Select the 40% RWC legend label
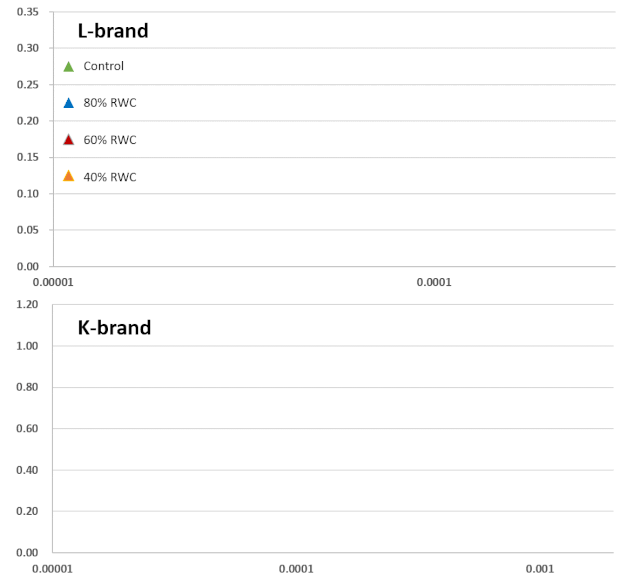 pos(110,177)
